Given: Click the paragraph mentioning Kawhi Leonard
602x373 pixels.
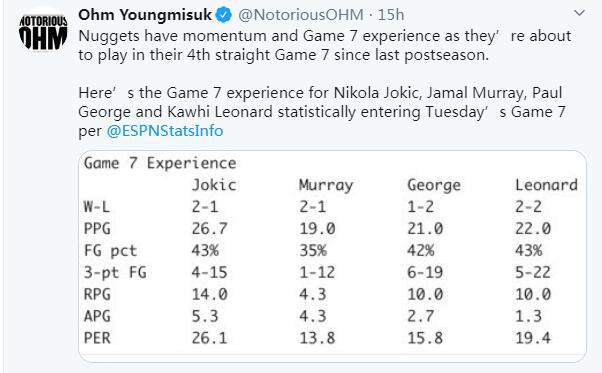Looking at the screenshot, I should (322, 112).
